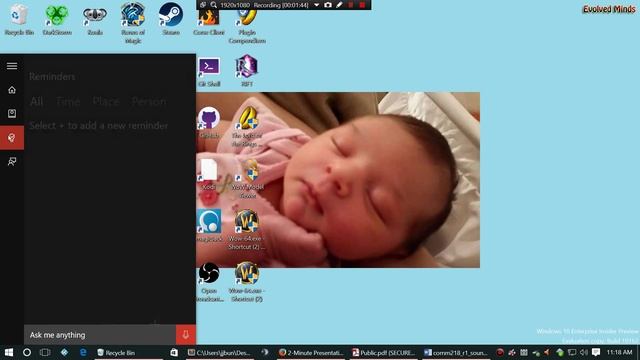Switch to C:\Users taskbar window
Screen dimensions: 640x360
(219, 352)
